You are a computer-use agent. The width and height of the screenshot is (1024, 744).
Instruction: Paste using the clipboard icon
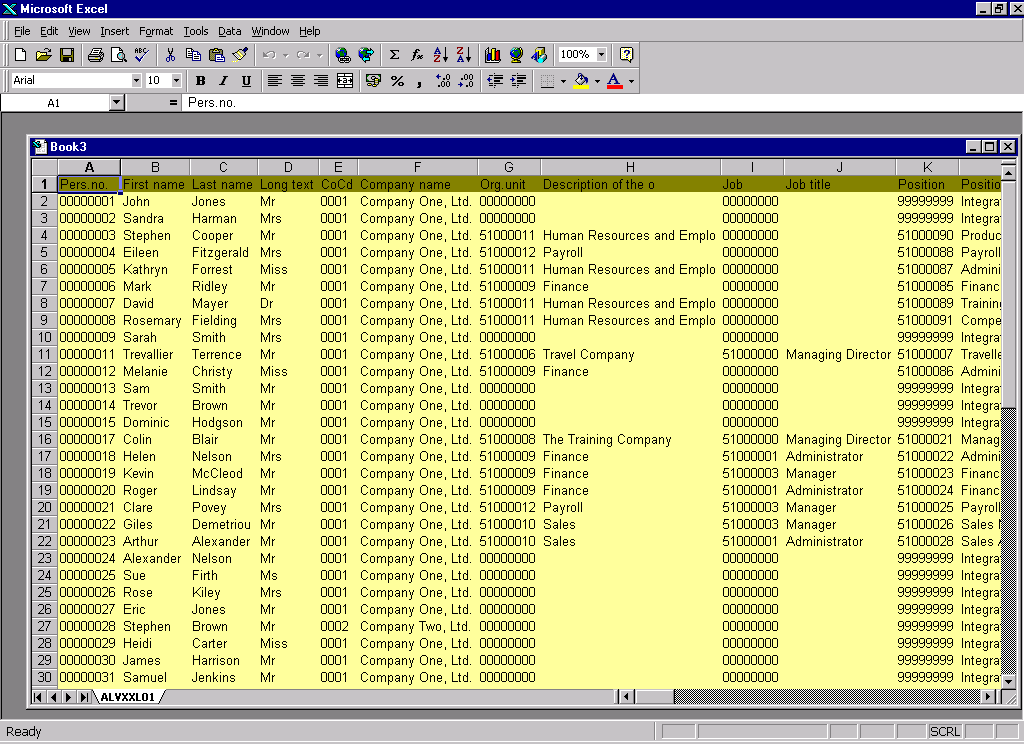[216, 55]
